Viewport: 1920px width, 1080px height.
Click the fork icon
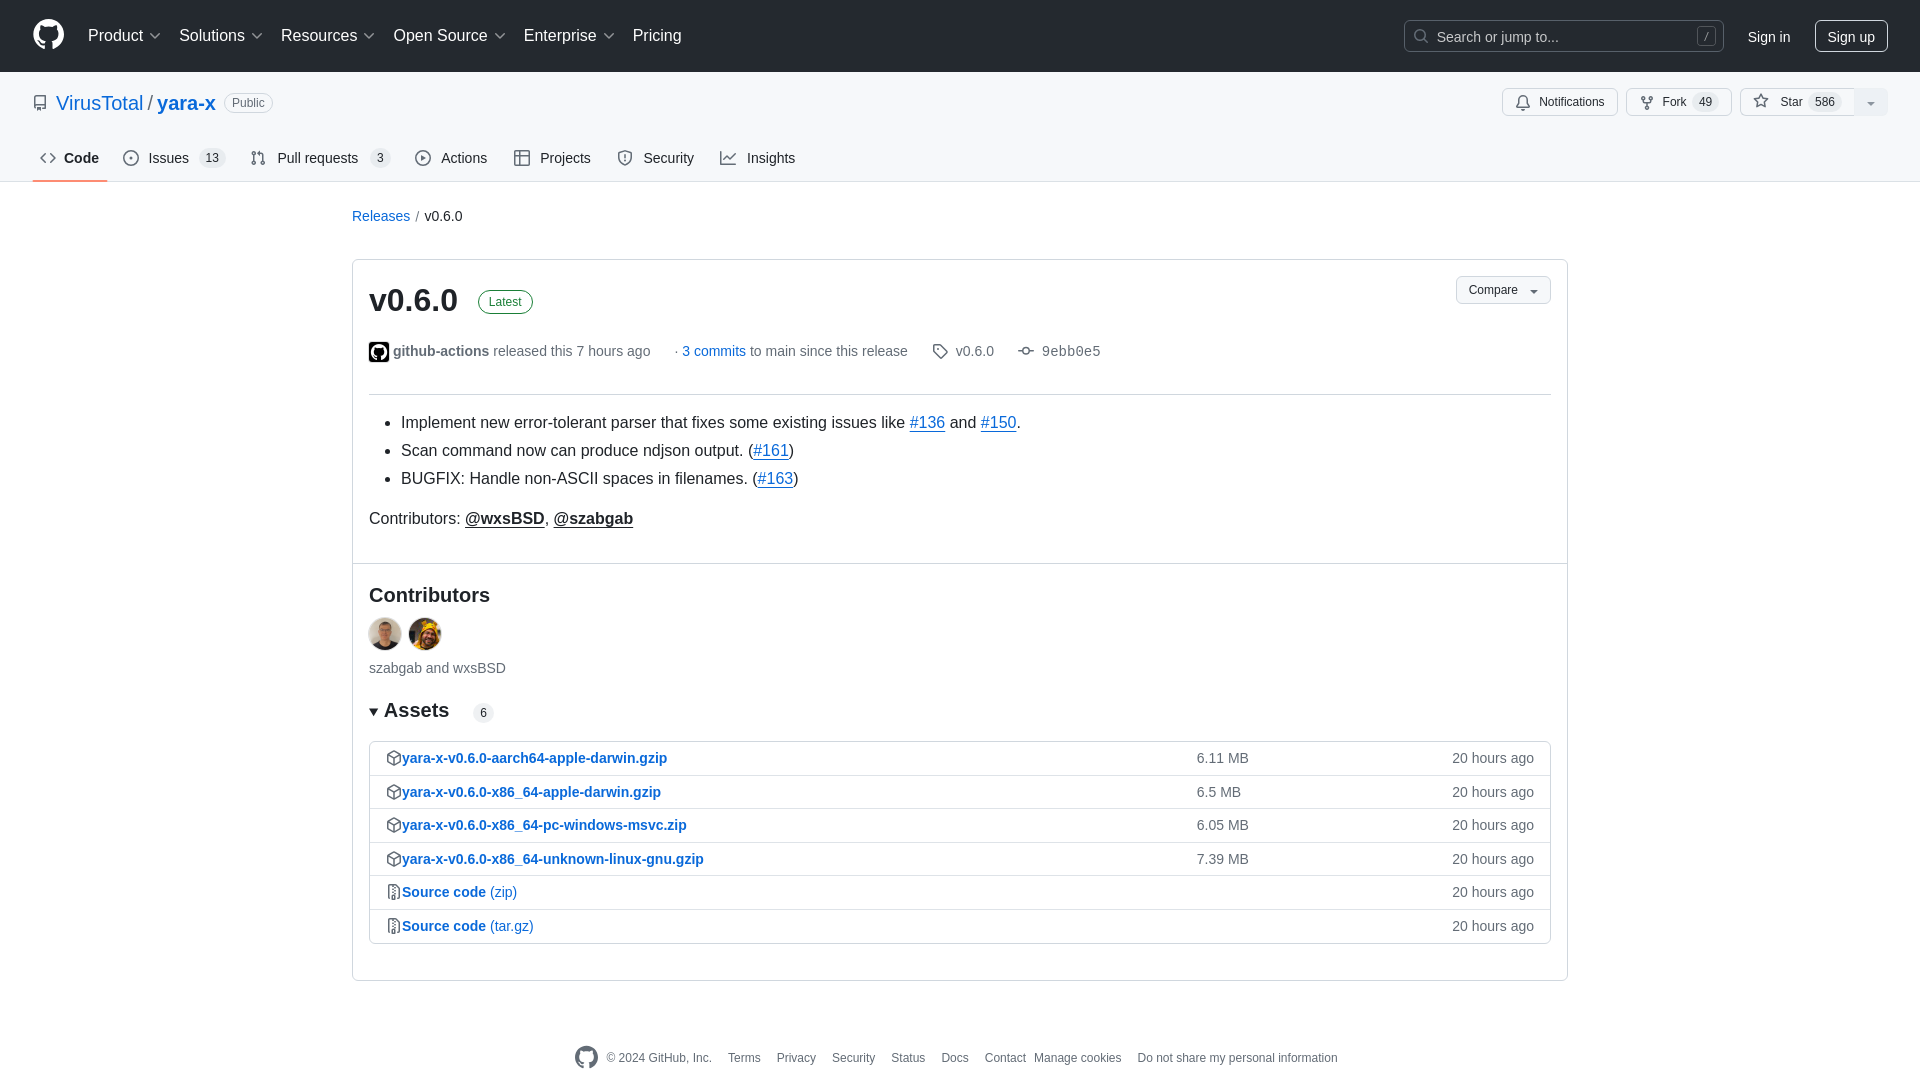pos(1646,103)
